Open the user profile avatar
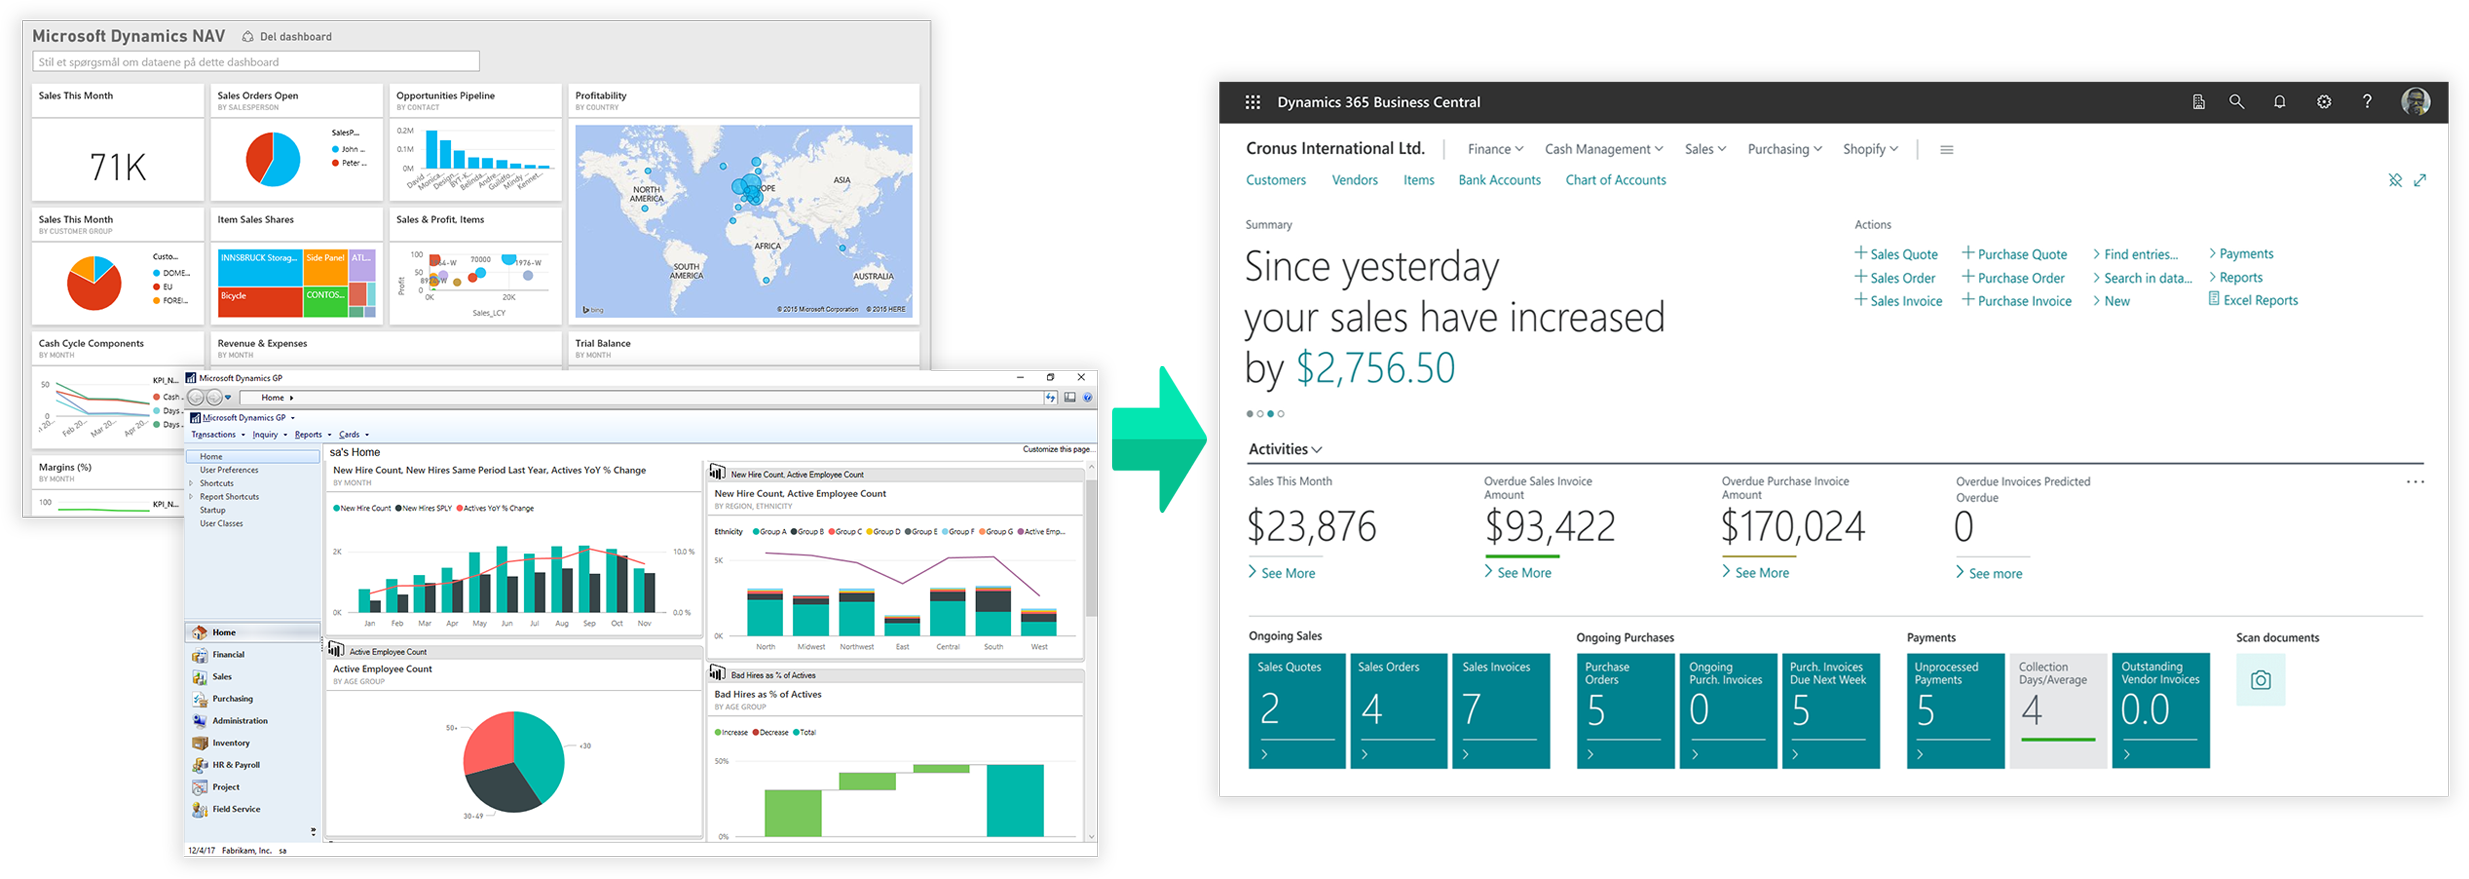This screenshot has height=879, width=2469. pos(2416,102)
